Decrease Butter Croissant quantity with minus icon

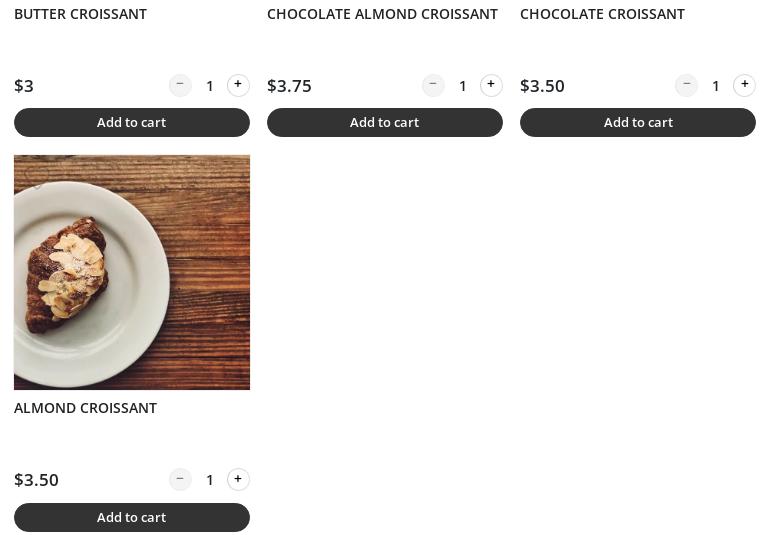point(180,85)
